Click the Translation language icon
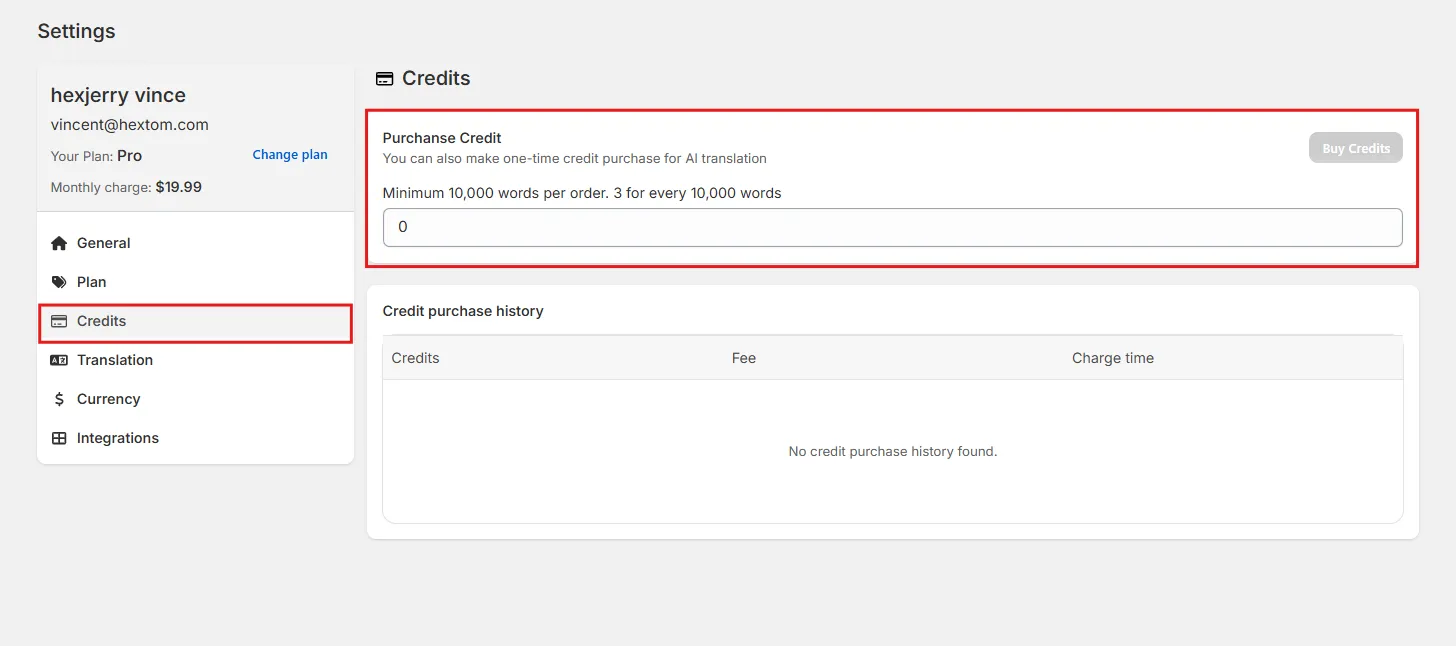Image resolution: width=1456 pixels, height=646 pixels. (59, 360)
